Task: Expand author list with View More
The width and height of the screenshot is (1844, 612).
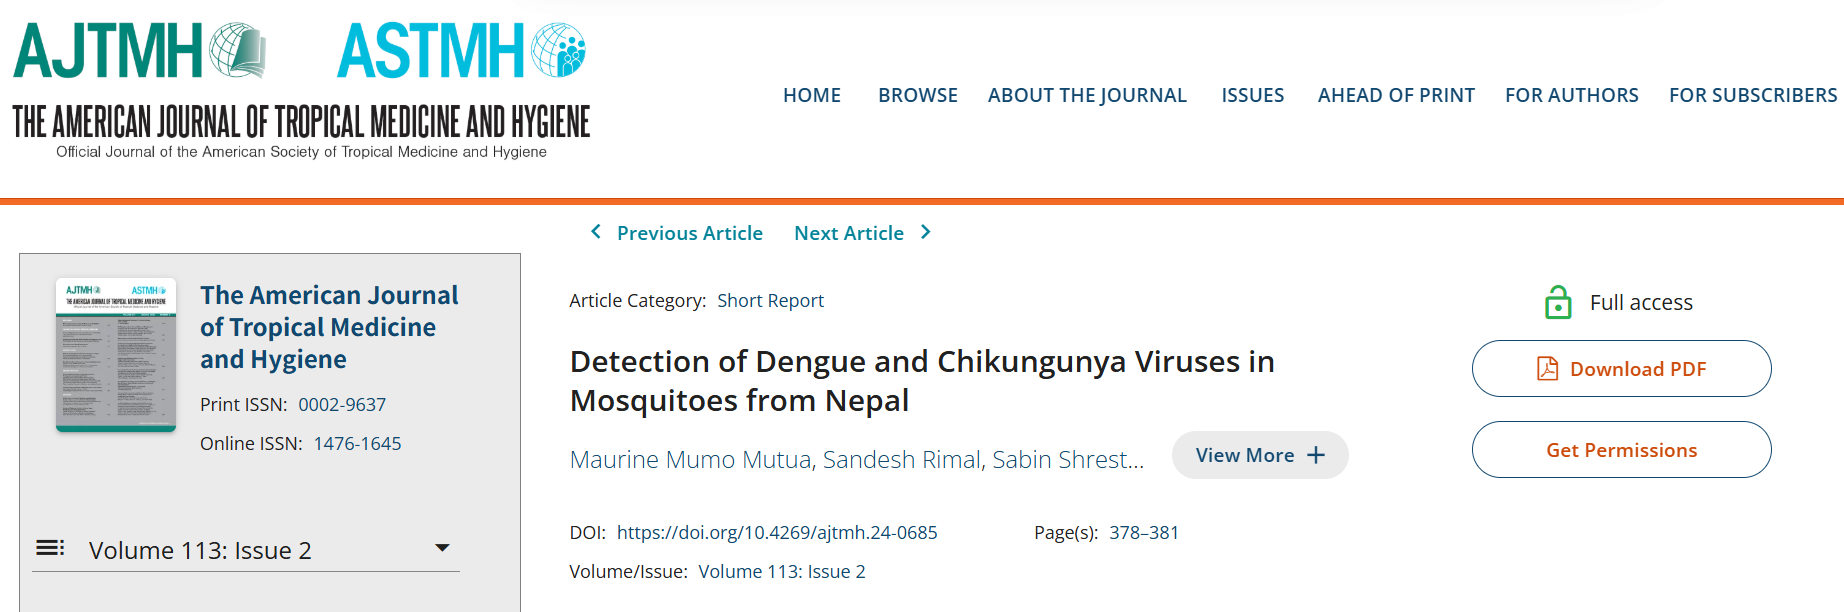Action: click(x=1259, y=455)
